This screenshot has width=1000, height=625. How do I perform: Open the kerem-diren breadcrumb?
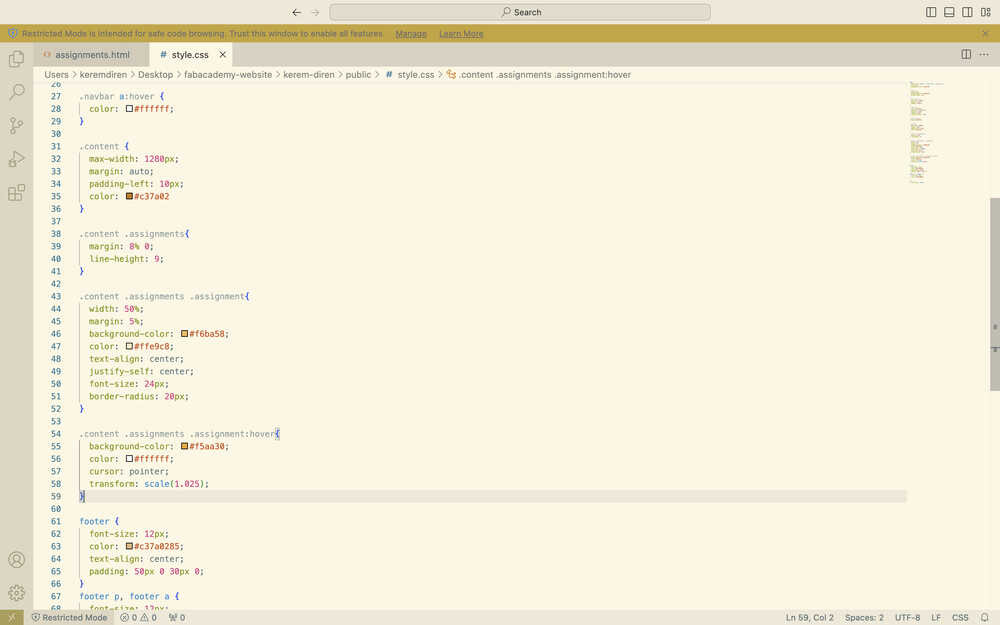click(309, 75)
